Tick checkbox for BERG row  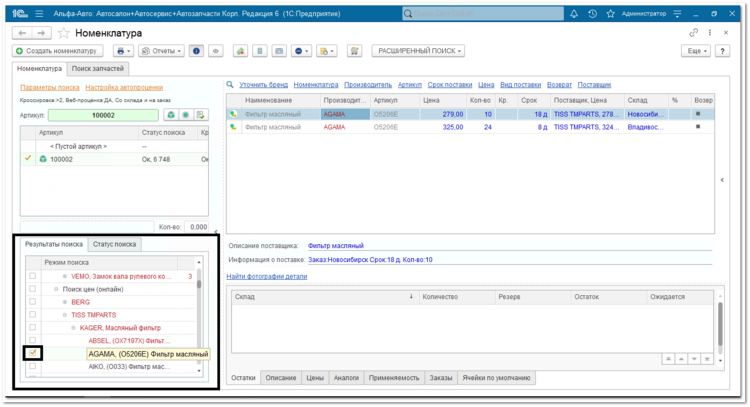tap(33, 302)
